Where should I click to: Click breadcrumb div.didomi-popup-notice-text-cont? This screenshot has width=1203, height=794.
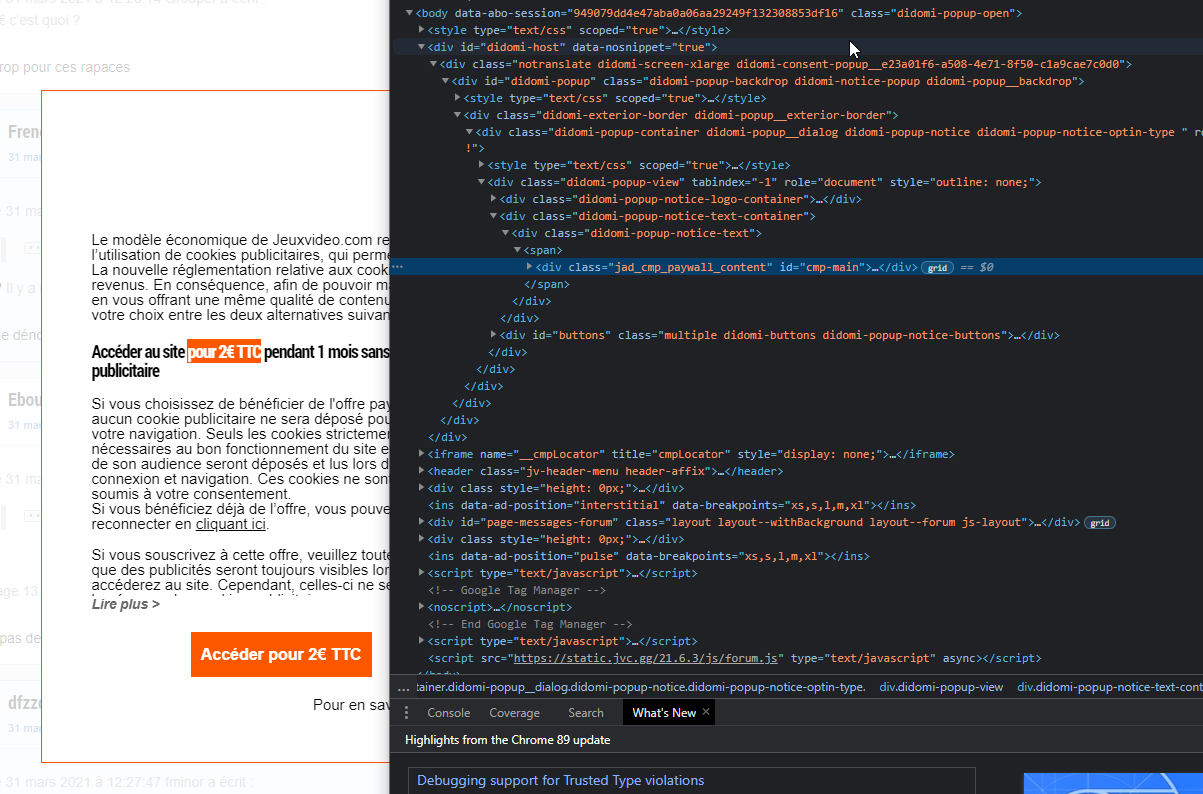click(1110, 687)
